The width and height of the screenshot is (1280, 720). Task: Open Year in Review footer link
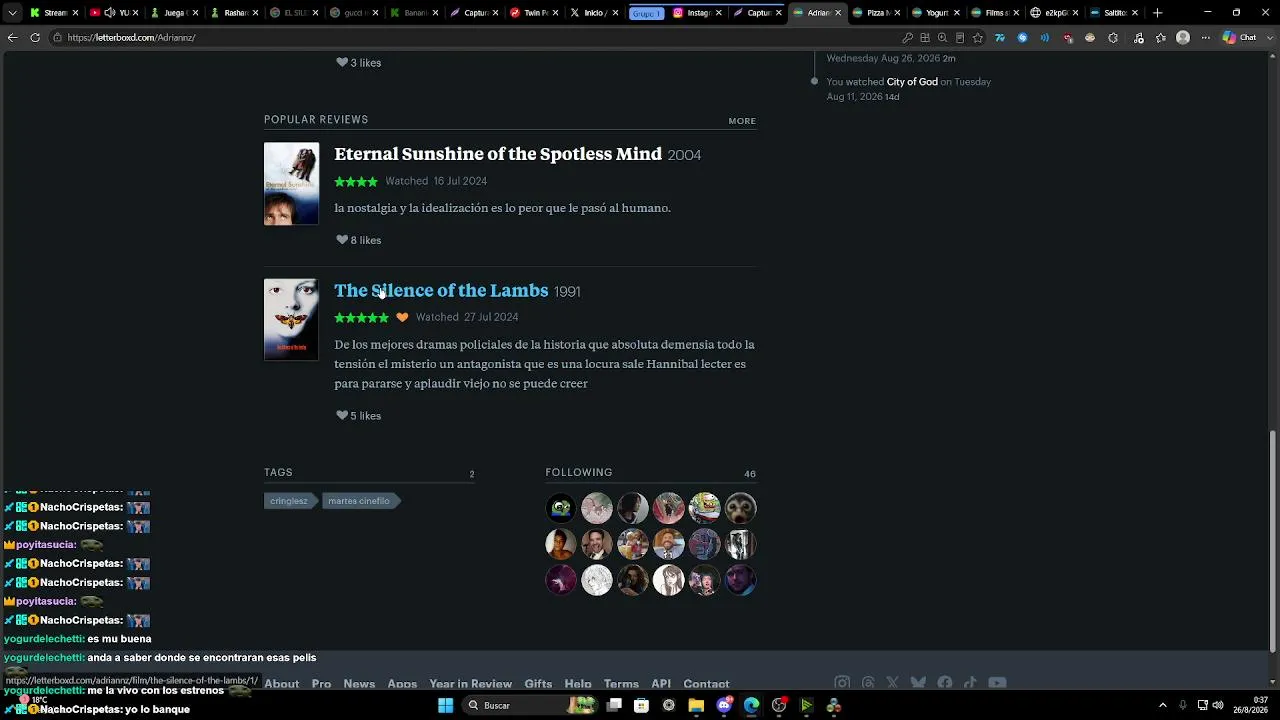tap(471, 684)
